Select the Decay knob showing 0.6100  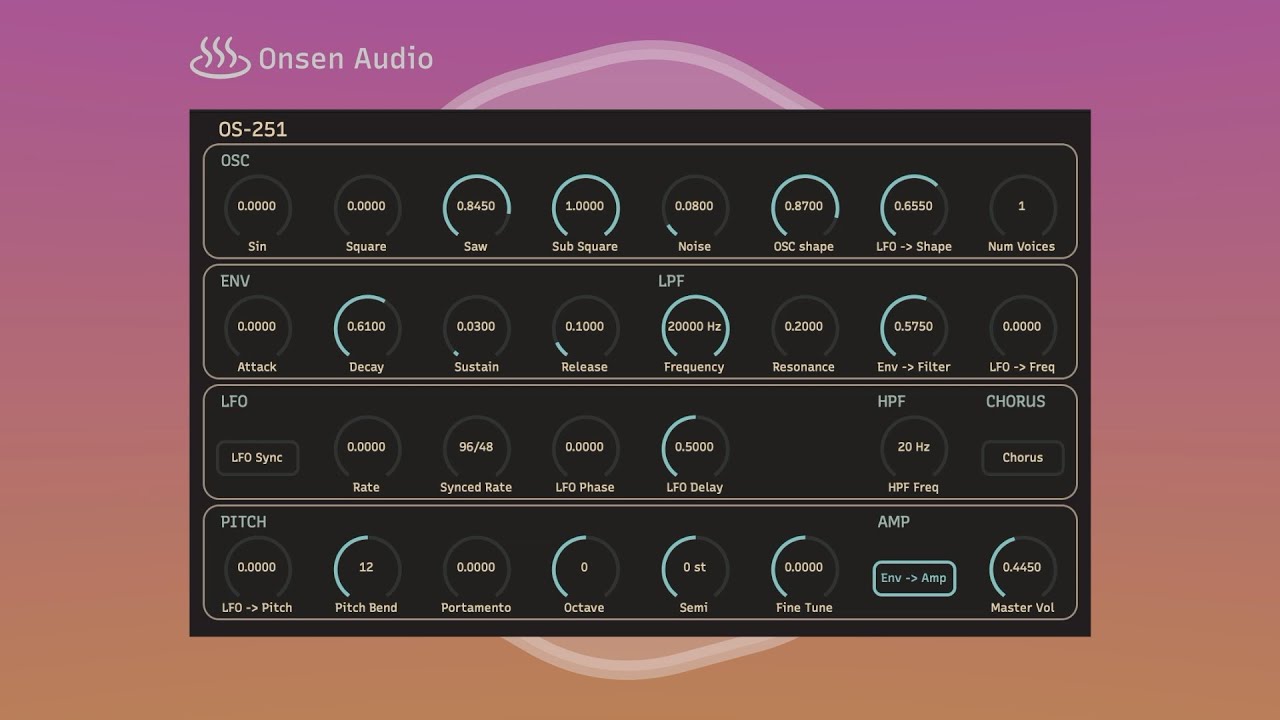366,327
